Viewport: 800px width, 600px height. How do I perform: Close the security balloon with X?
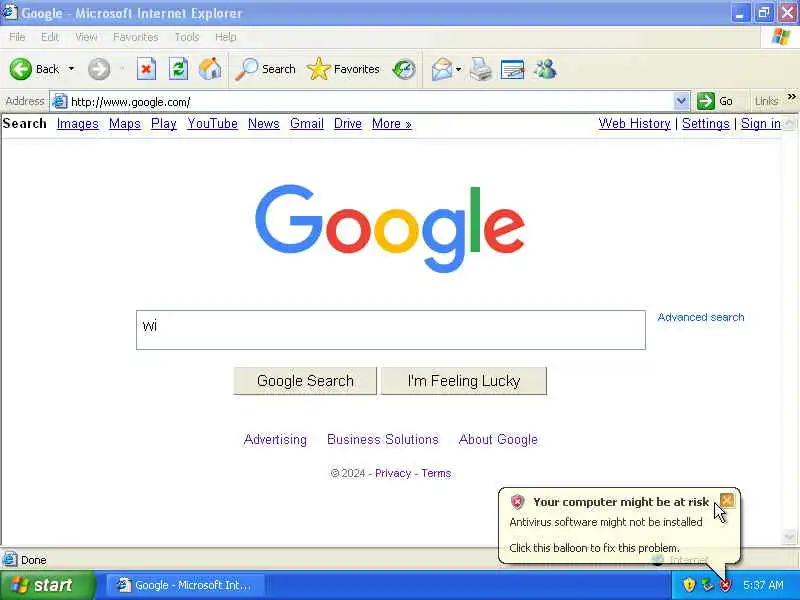pos(727,501)
